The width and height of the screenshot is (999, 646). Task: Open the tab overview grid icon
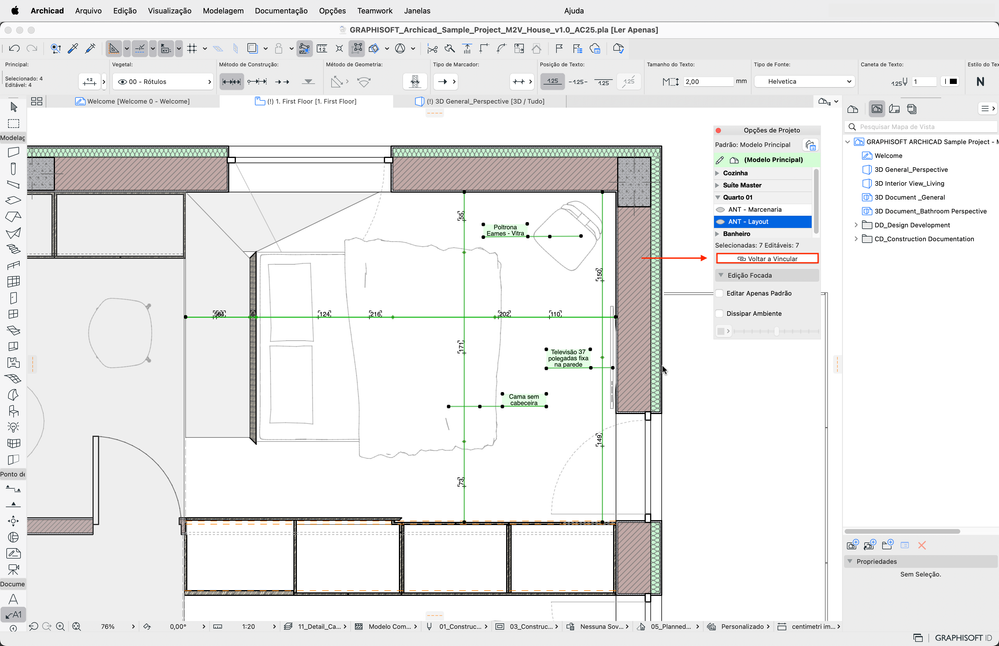36,101
